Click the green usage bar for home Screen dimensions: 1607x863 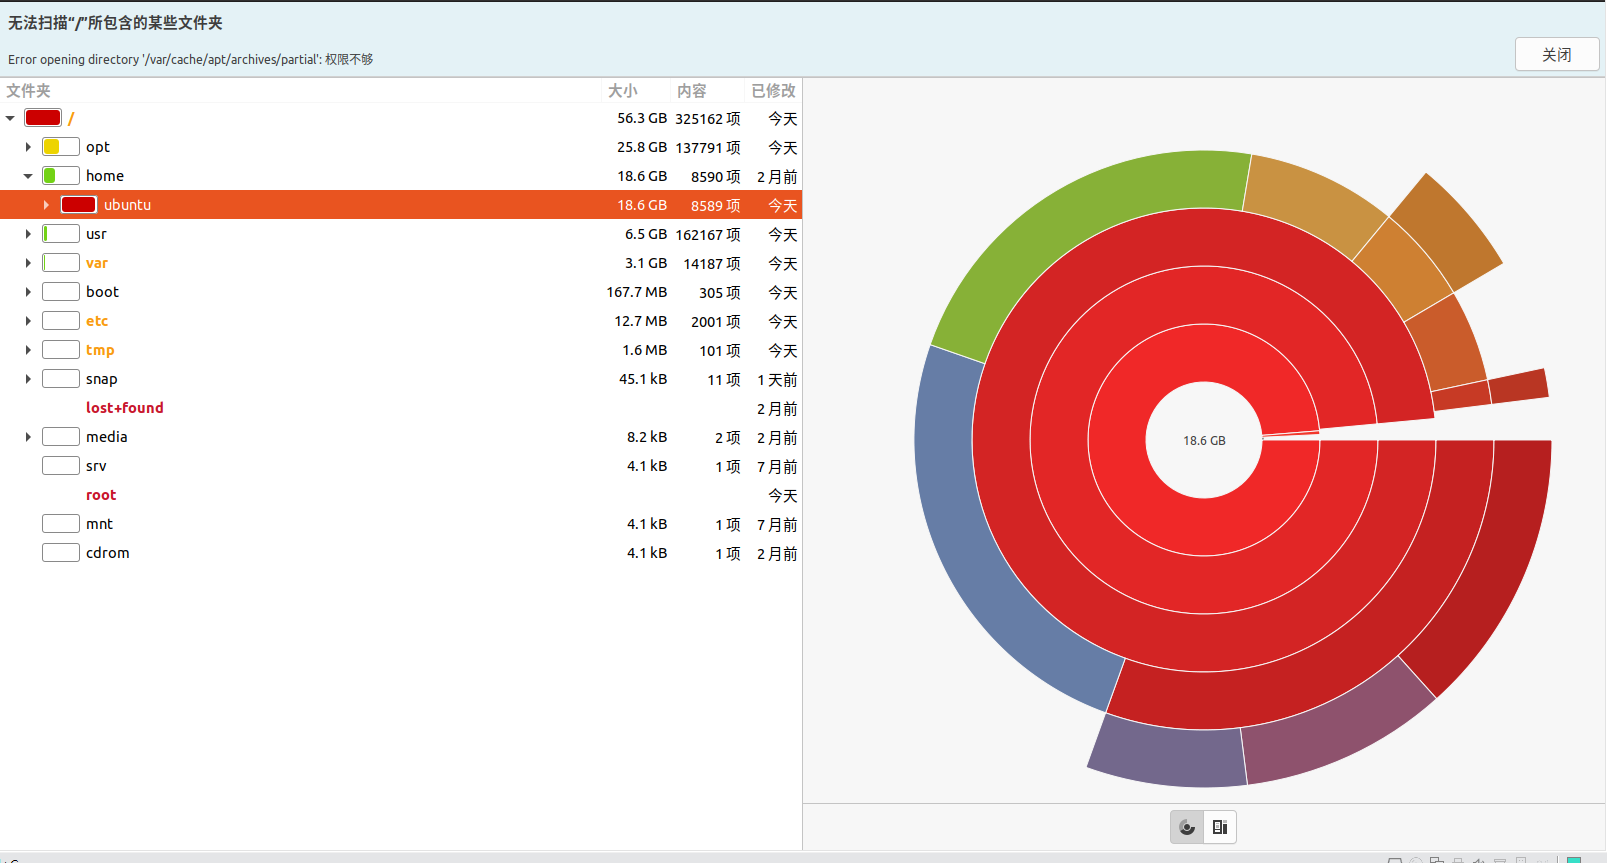(x=61, y=176)
